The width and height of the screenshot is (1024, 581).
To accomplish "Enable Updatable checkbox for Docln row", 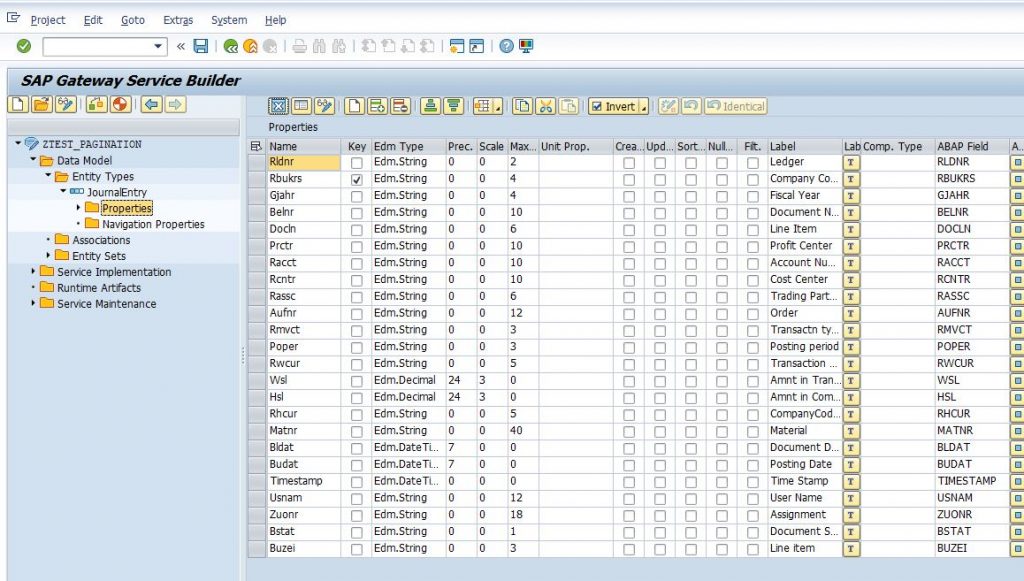I will click(660, 230).
